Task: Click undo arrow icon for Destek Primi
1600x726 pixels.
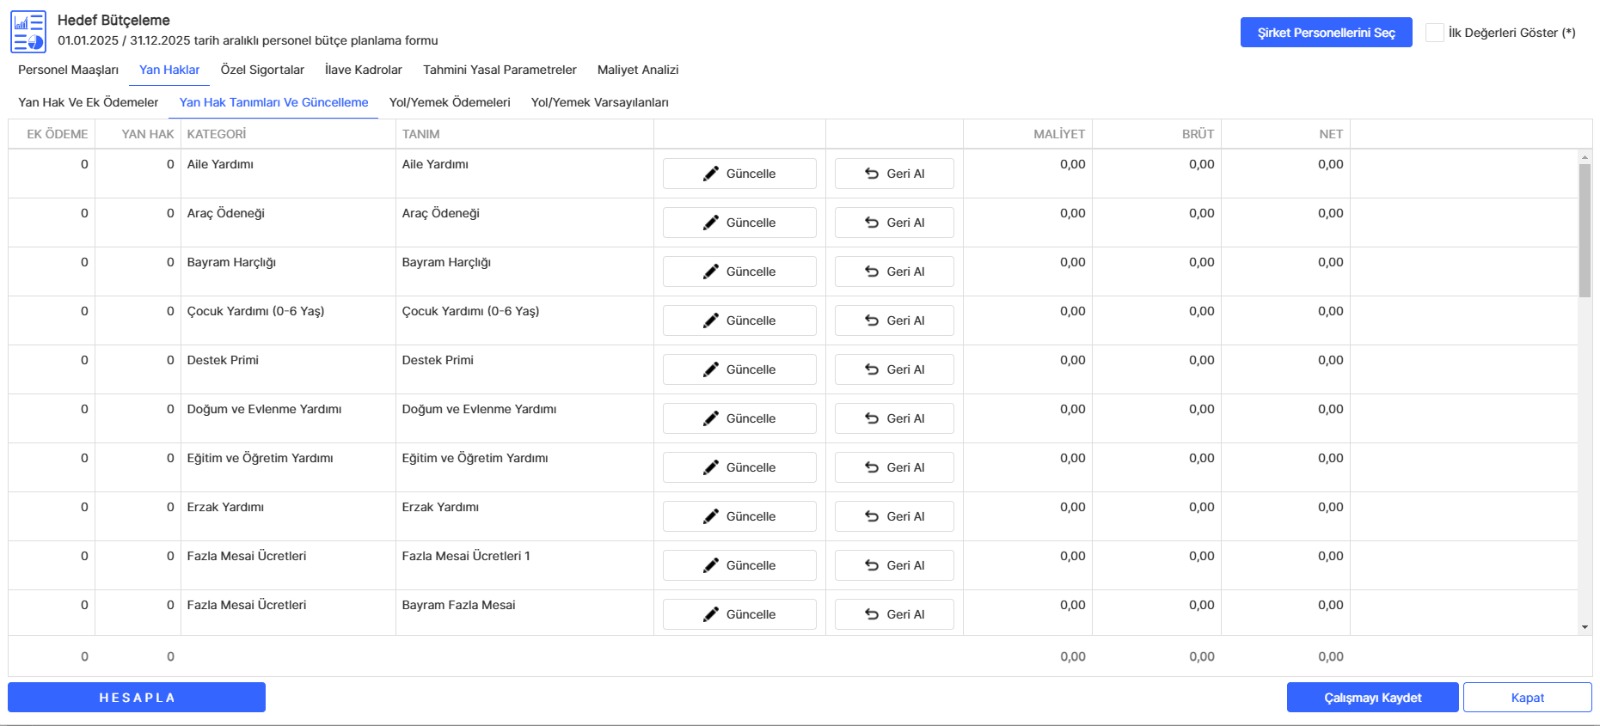Action: 872,370
